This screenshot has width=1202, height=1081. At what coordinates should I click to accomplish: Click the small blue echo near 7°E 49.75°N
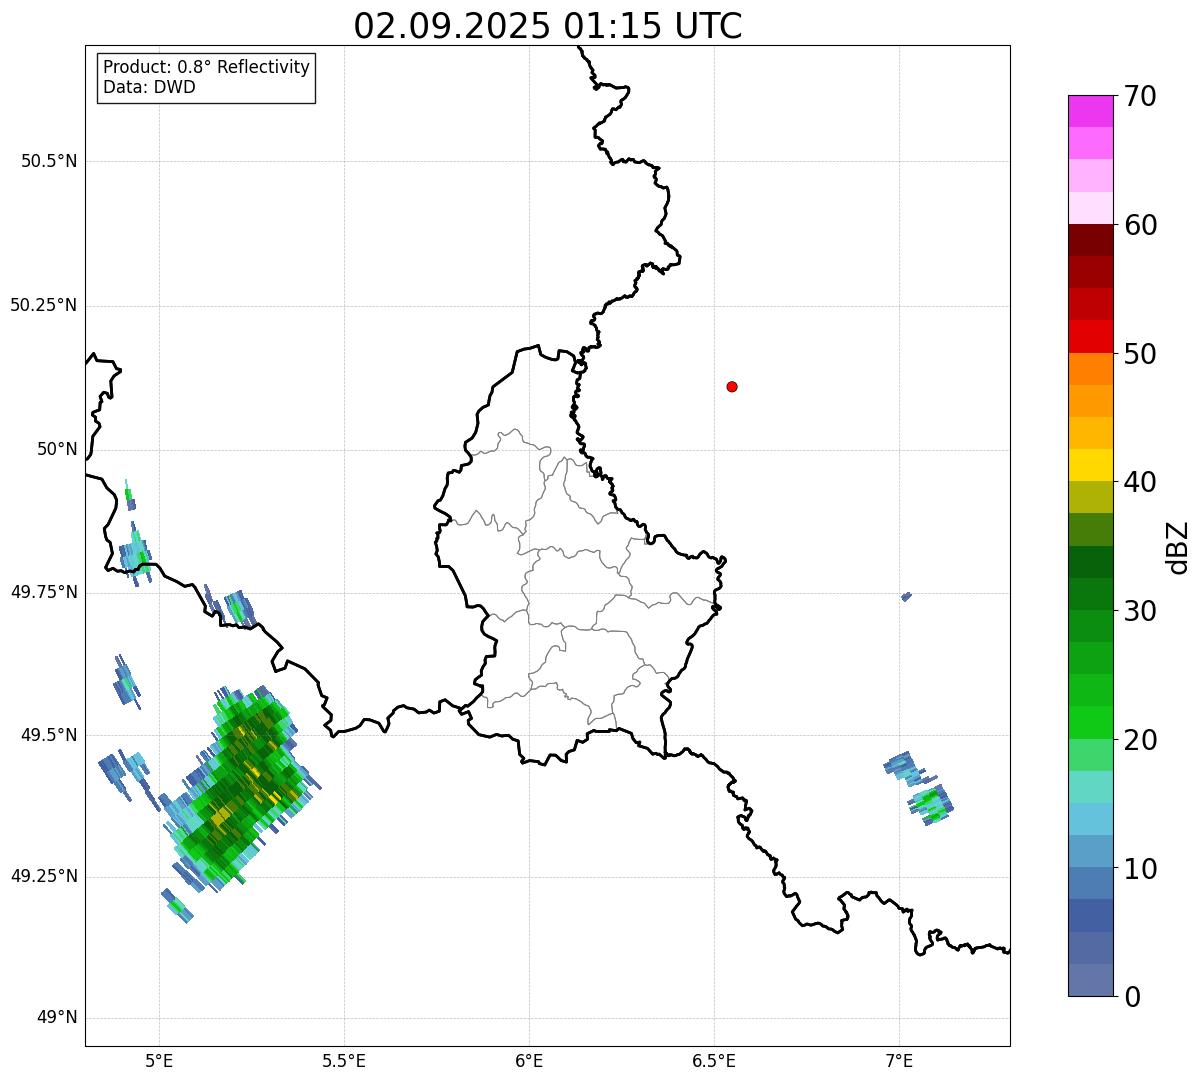tap(906, 597)
